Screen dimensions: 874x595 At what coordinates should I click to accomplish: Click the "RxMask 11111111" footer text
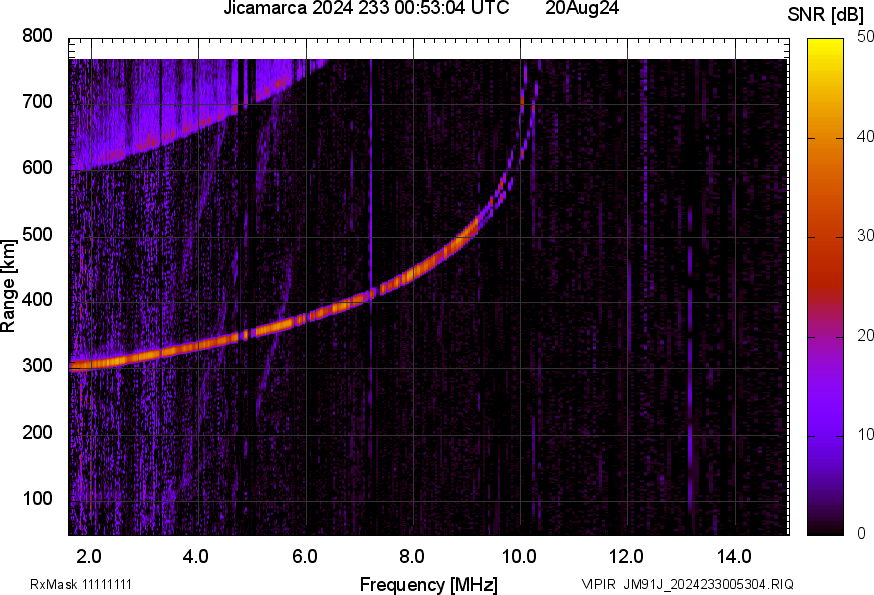[x=81, y=584]
